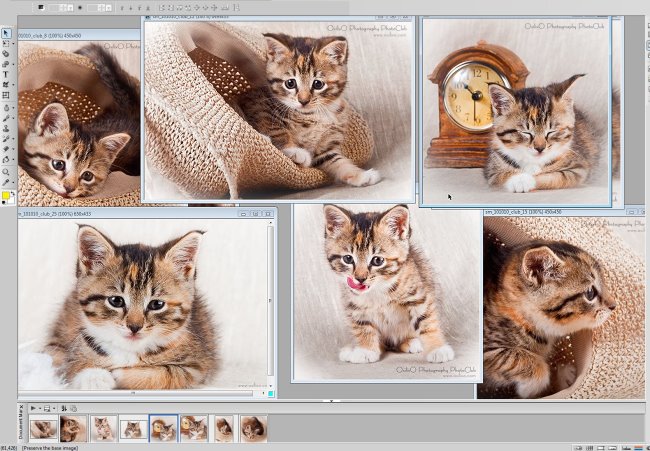Close the club_25 image window
The image size is (650, 451).
click(268, 214)
